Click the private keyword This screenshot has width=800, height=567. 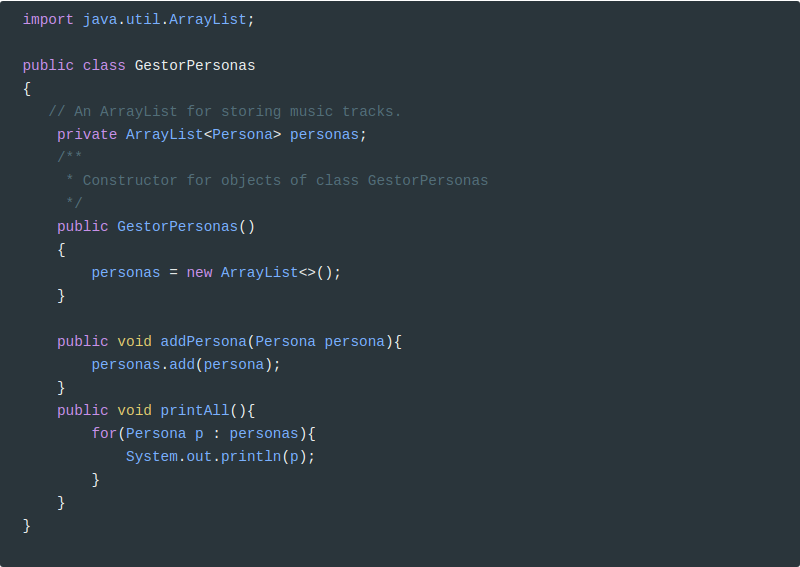point(87,134)
